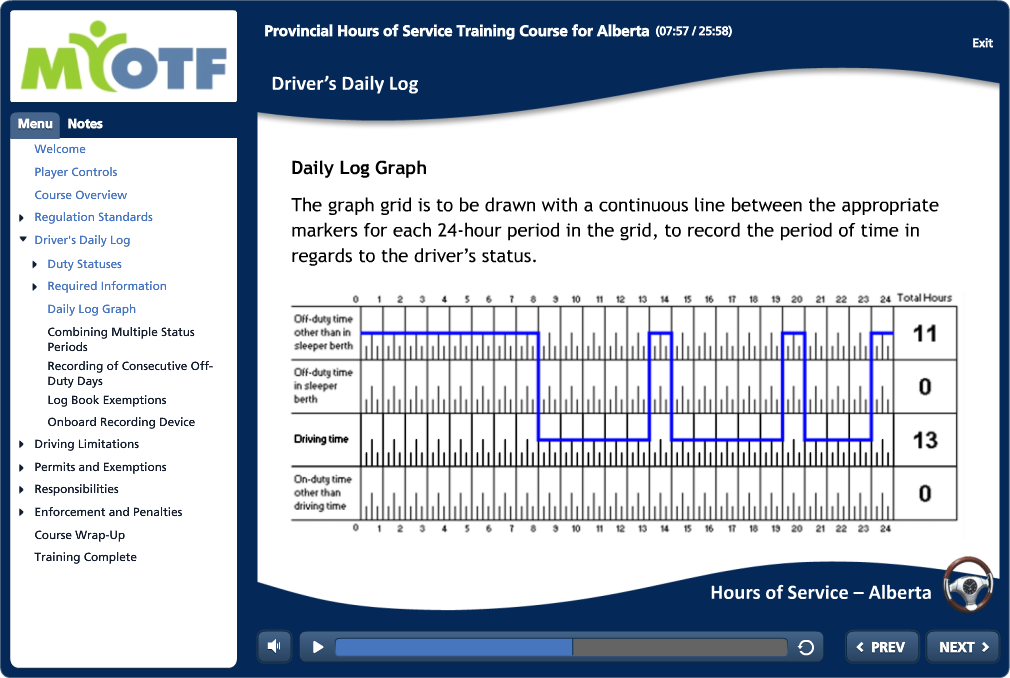Image resolution: width=1010 pixels, height=678 pixels.
Task: Expand the Regulation Standards section
Action: point(21,218)
